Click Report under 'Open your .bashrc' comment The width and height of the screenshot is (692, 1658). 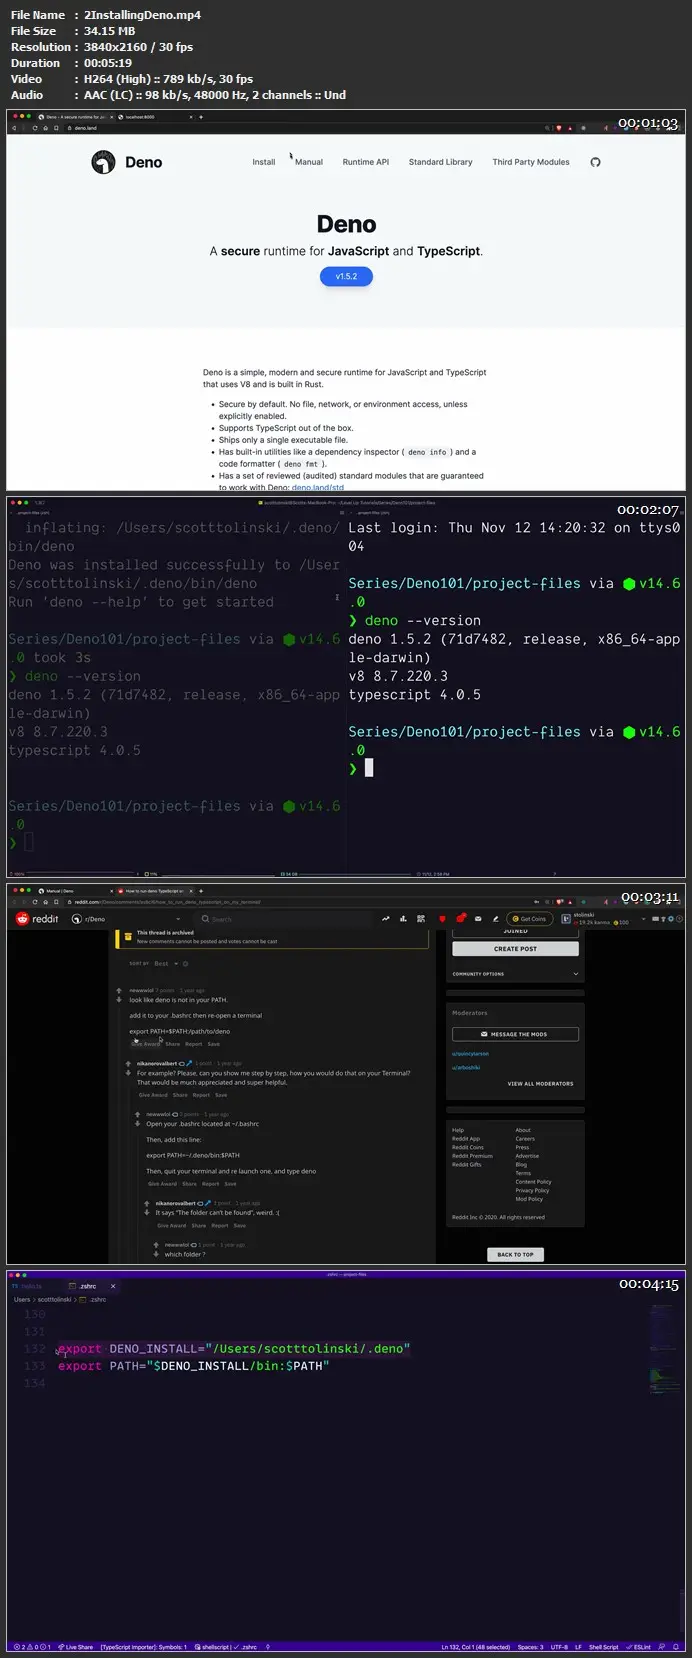[x=211, y=1184]
